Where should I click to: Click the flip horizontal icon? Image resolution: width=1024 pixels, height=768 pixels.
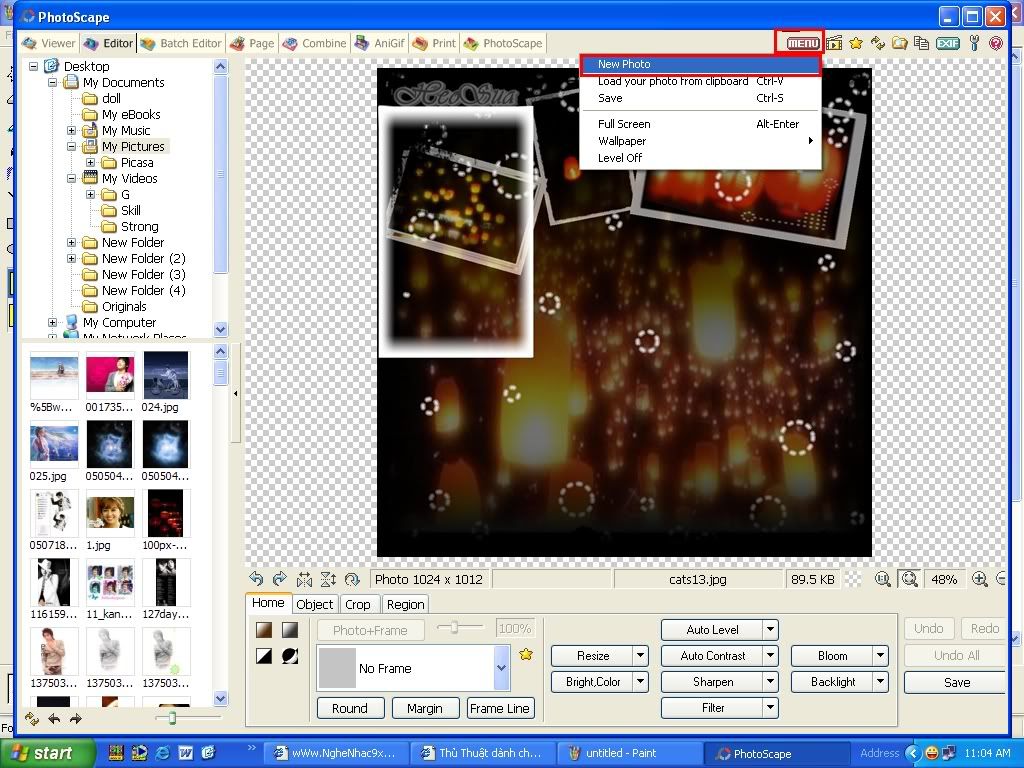(x=304, y=579)
